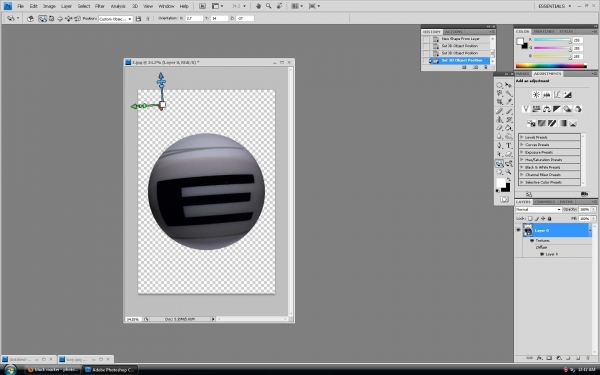Select the Healing Brush tool
The image size is (600, 375).
coord(499,111)
